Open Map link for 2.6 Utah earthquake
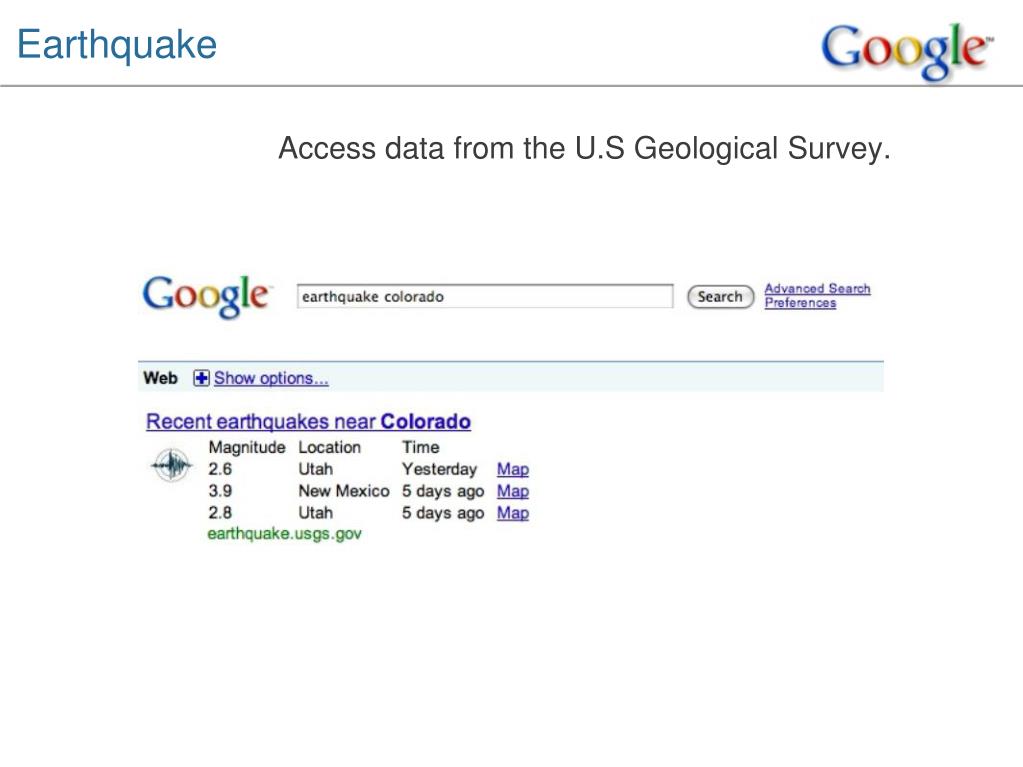 pyautogui.click(x=513, y=469)
